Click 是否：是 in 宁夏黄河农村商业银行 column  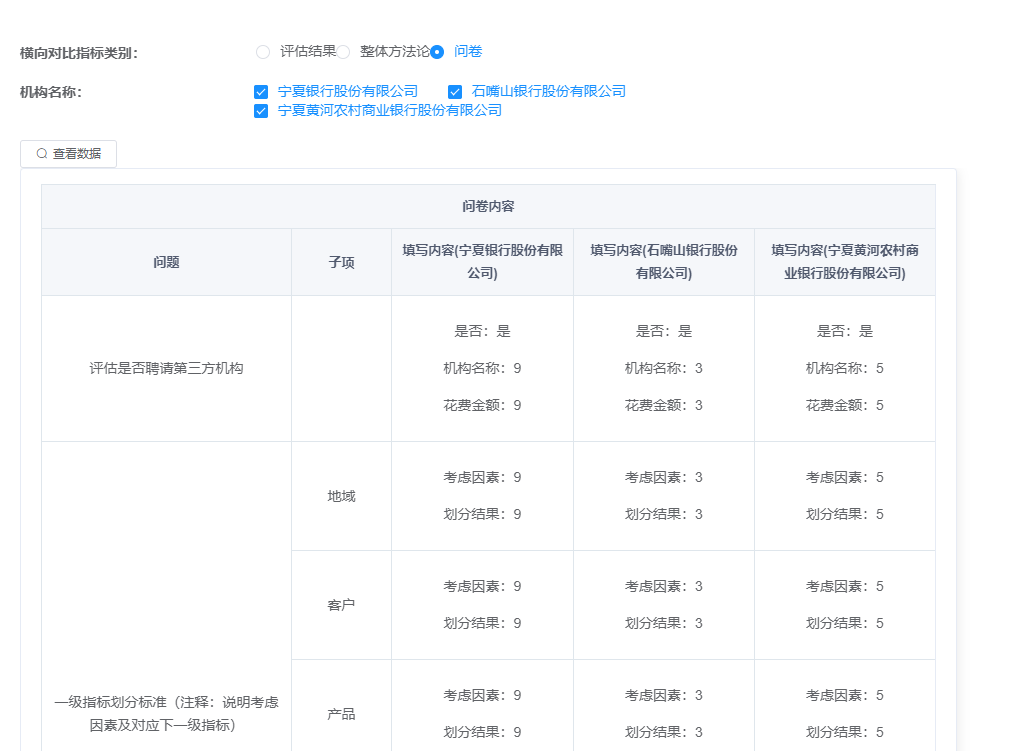pyautogui.click(x=845, y=332)
